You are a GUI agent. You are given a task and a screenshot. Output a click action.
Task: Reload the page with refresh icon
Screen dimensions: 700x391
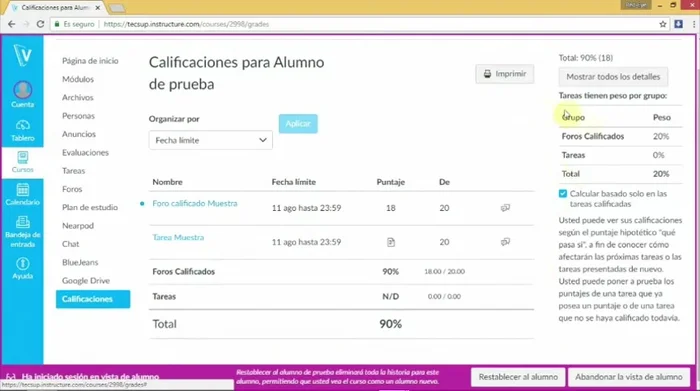[x=40, y=24]
